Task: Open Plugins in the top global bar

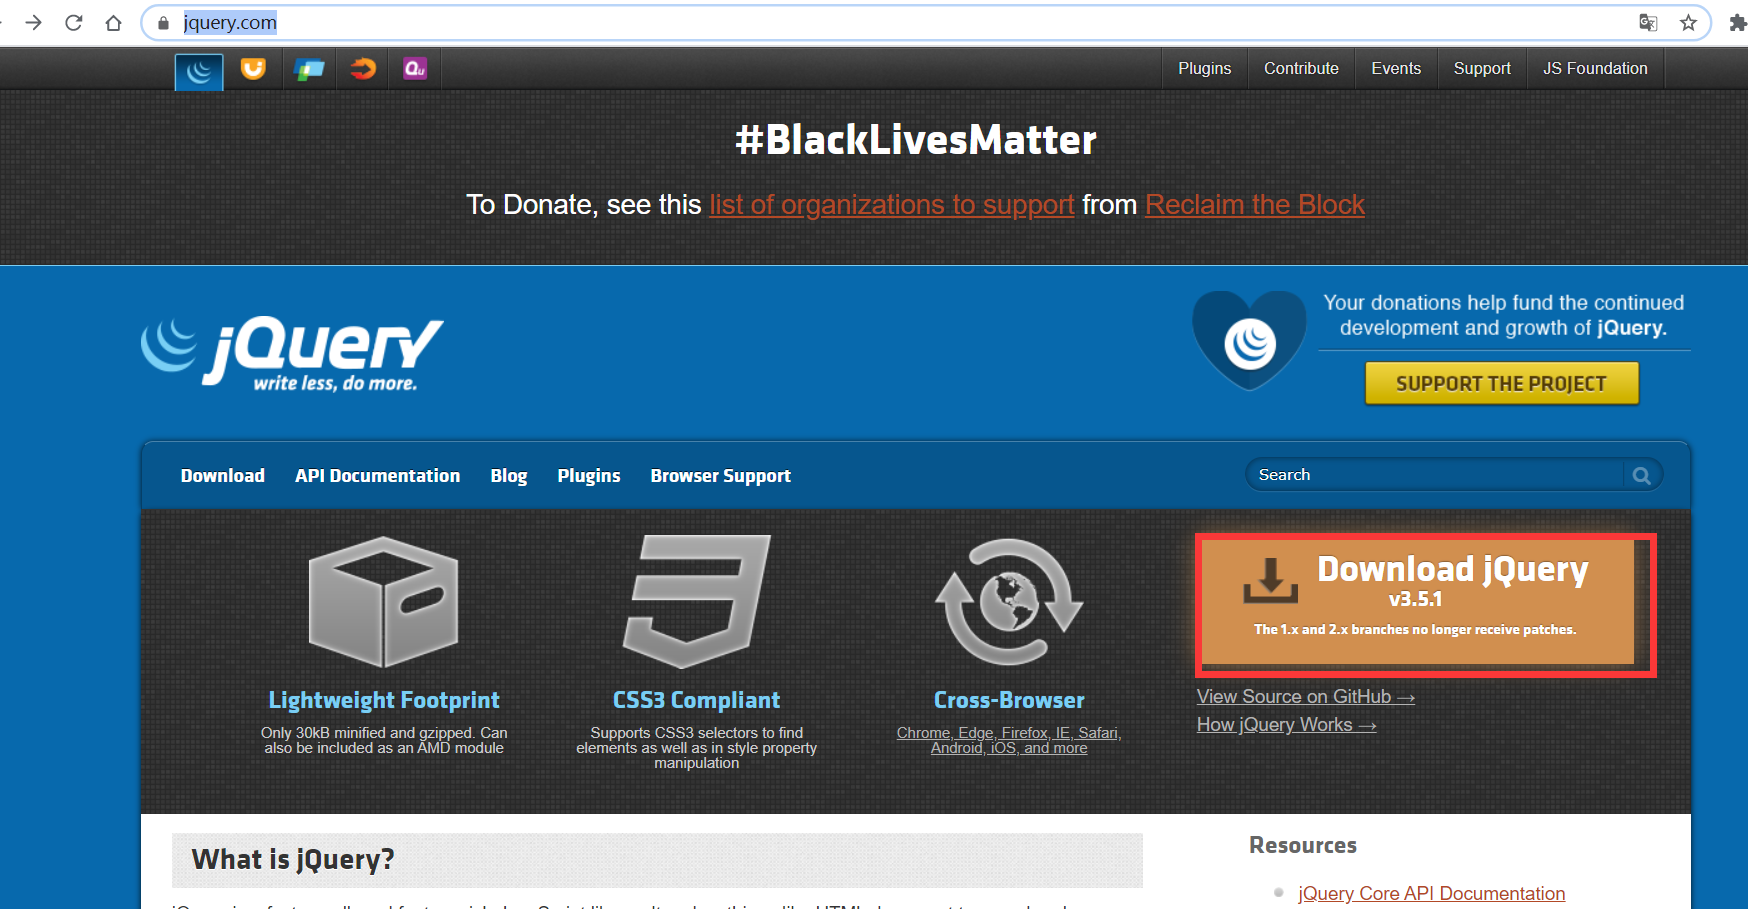Action: (1204, 68)
